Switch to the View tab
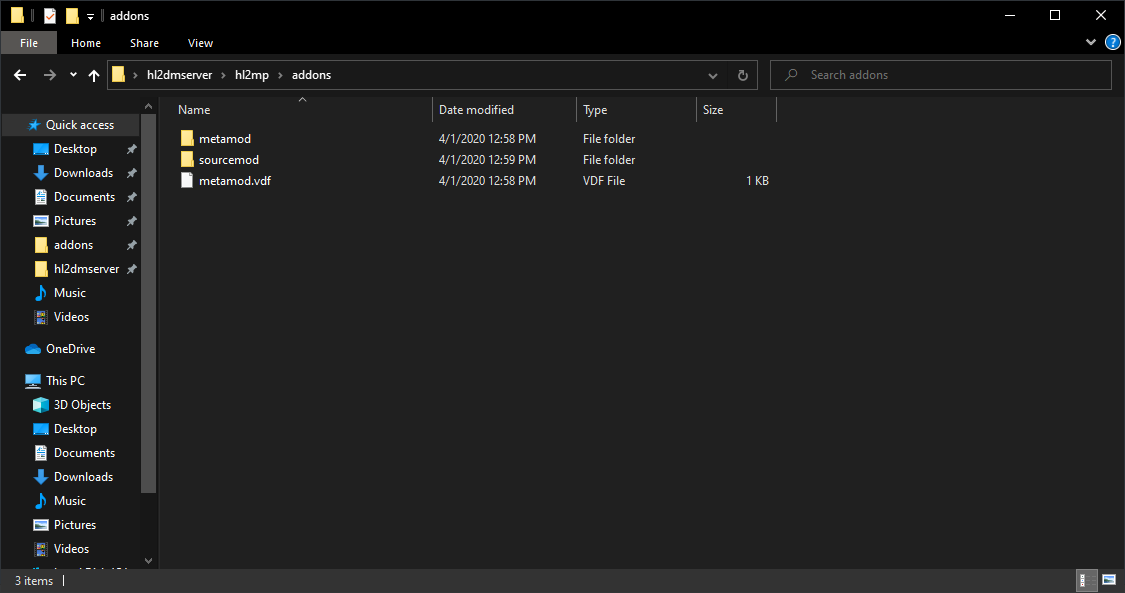 (x=200, y=43)
